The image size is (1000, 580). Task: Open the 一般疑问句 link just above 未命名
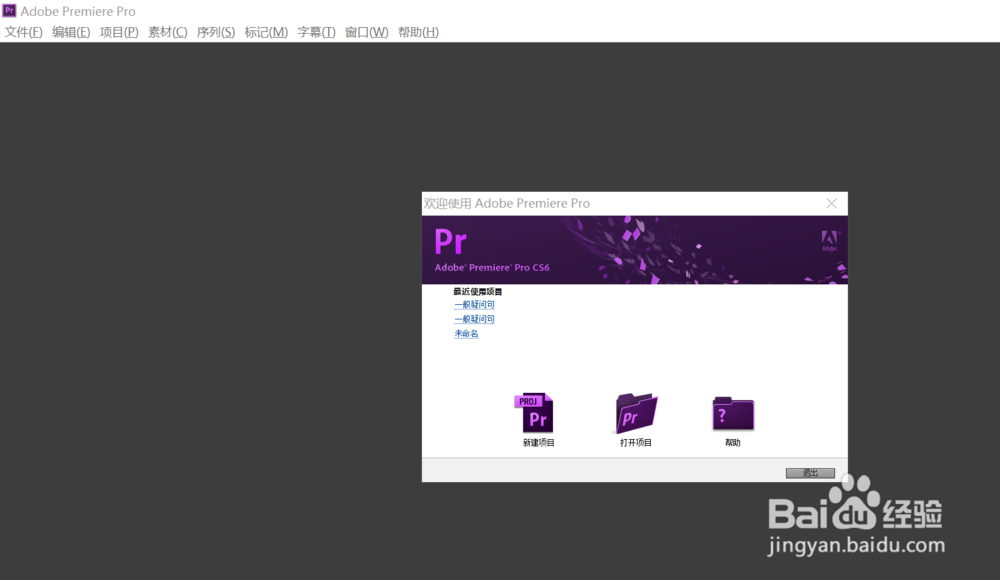pyautogui.click(x=474, y=319)
